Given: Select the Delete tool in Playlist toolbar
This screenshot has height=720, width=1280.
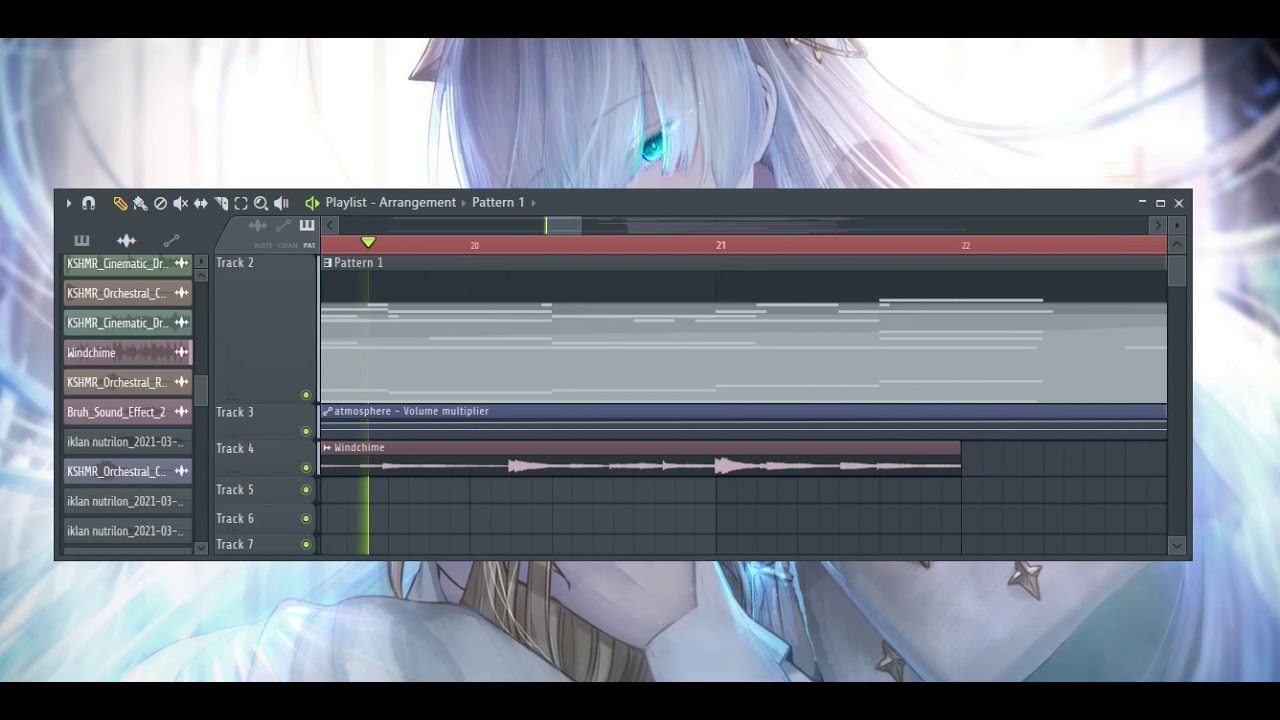Looking at the screenshot, I should click(160, 203).
